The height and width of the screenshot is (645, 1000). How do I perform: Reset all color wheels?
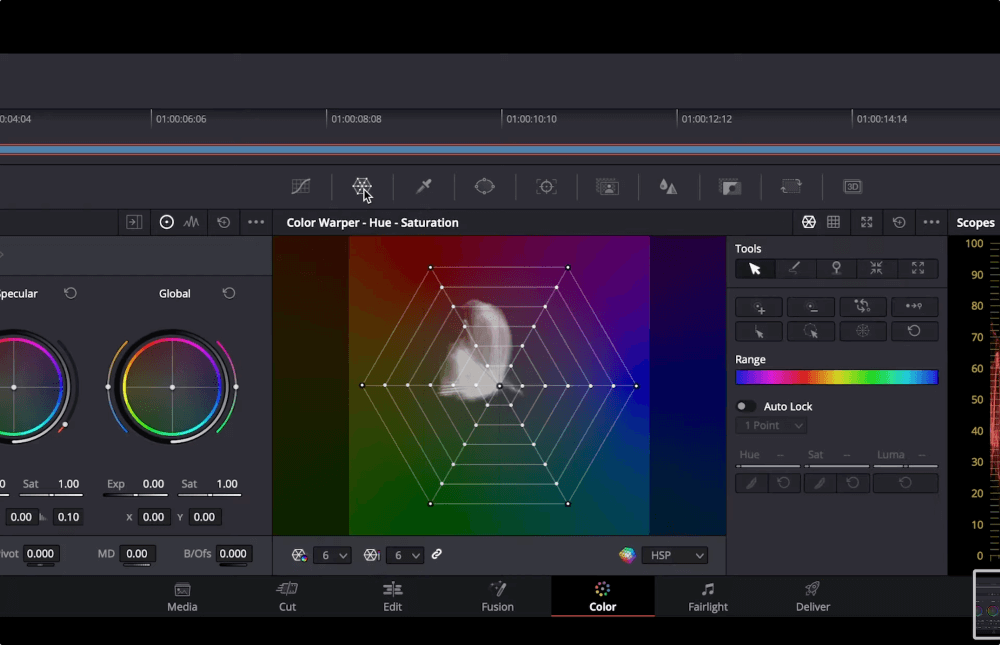click(223, 222)
